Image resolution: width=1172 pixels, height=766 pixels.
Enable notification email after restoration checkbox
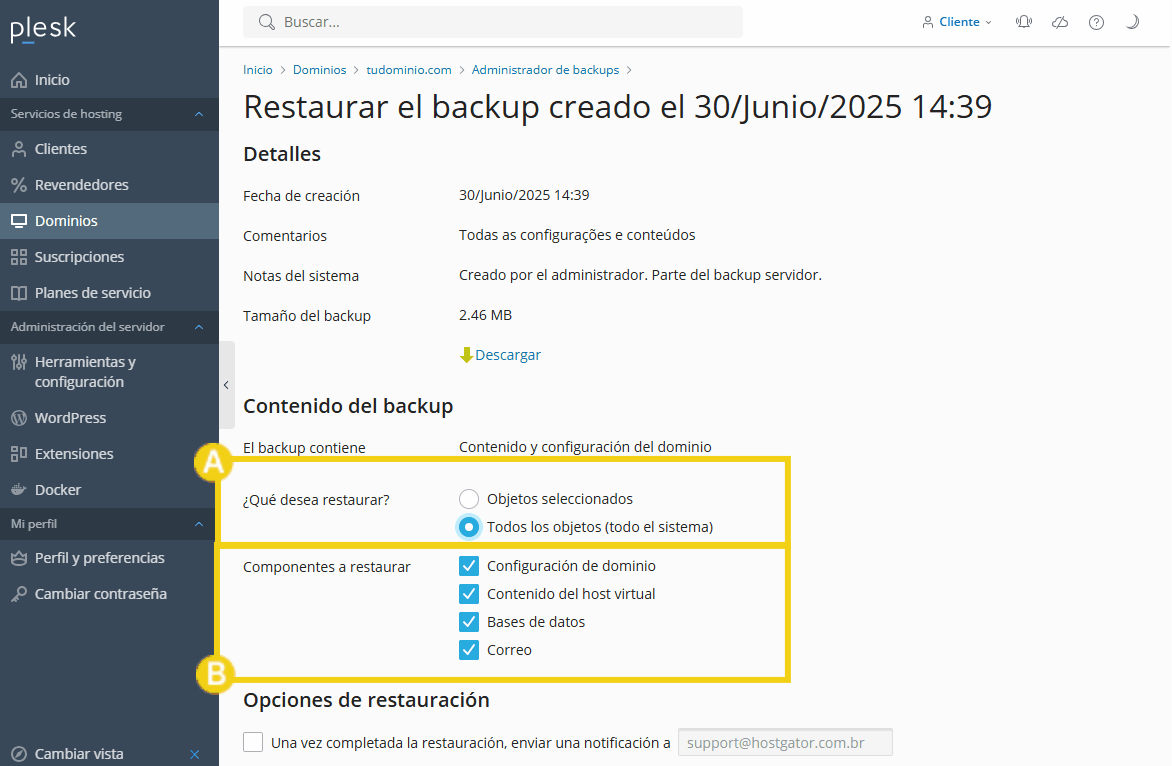click(253, 742)
